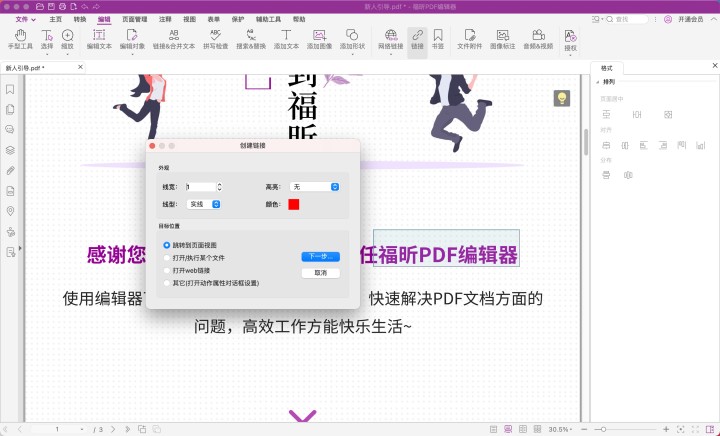Open the 书签 bookmark tool
The height and width of the screenshot is (436, 720).
tap(438, 39)
